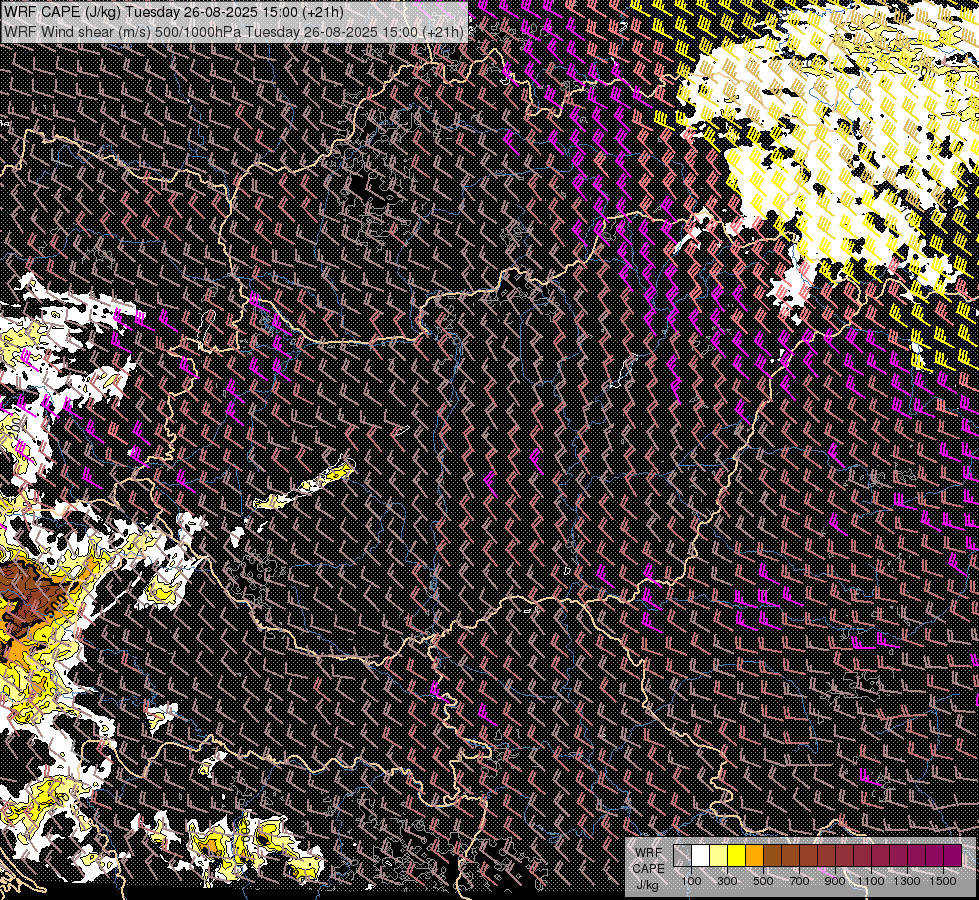This screenshot has width=979, height=900.
Task: Select the pale yellow 200–300 legend swatch
Action: 719,855
